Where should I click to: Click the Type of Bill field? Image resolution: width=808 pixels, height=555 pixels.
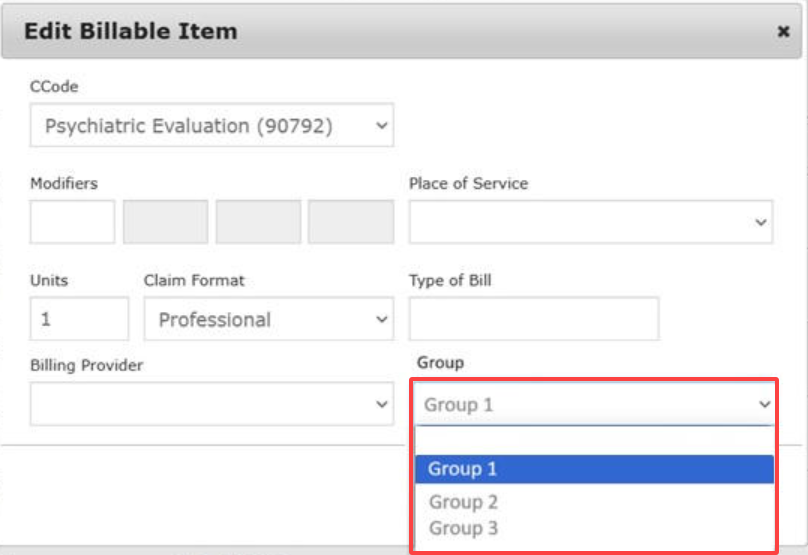pyautogui.click(x=533, y=320)
